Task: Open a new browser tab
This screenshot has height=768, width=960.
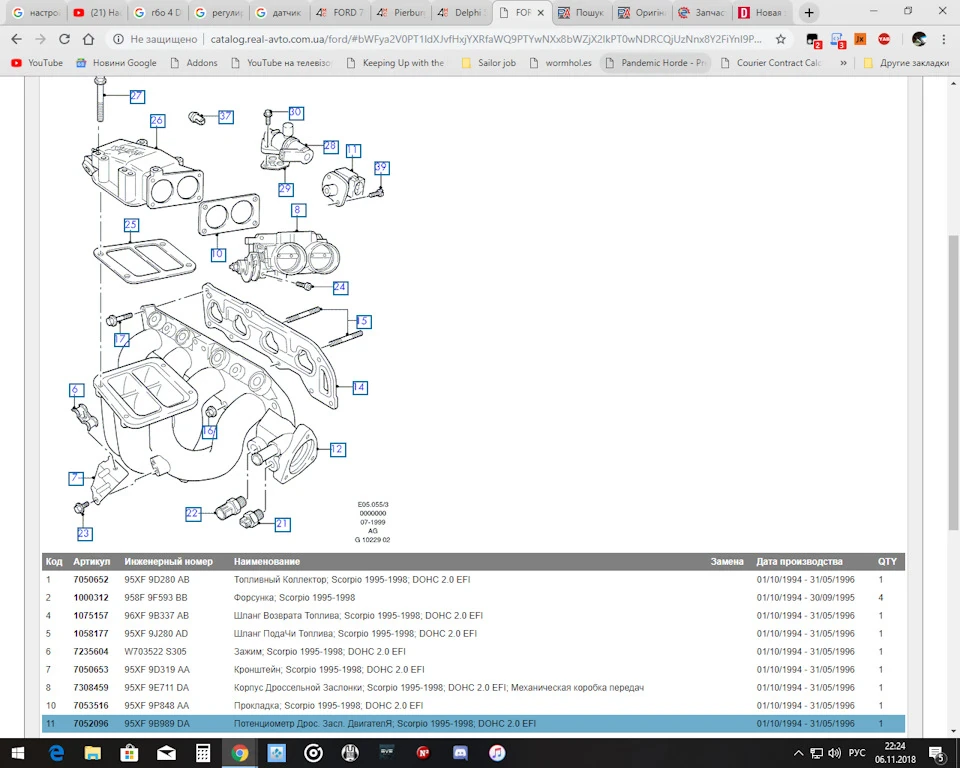Action: [x=809, y=13]
